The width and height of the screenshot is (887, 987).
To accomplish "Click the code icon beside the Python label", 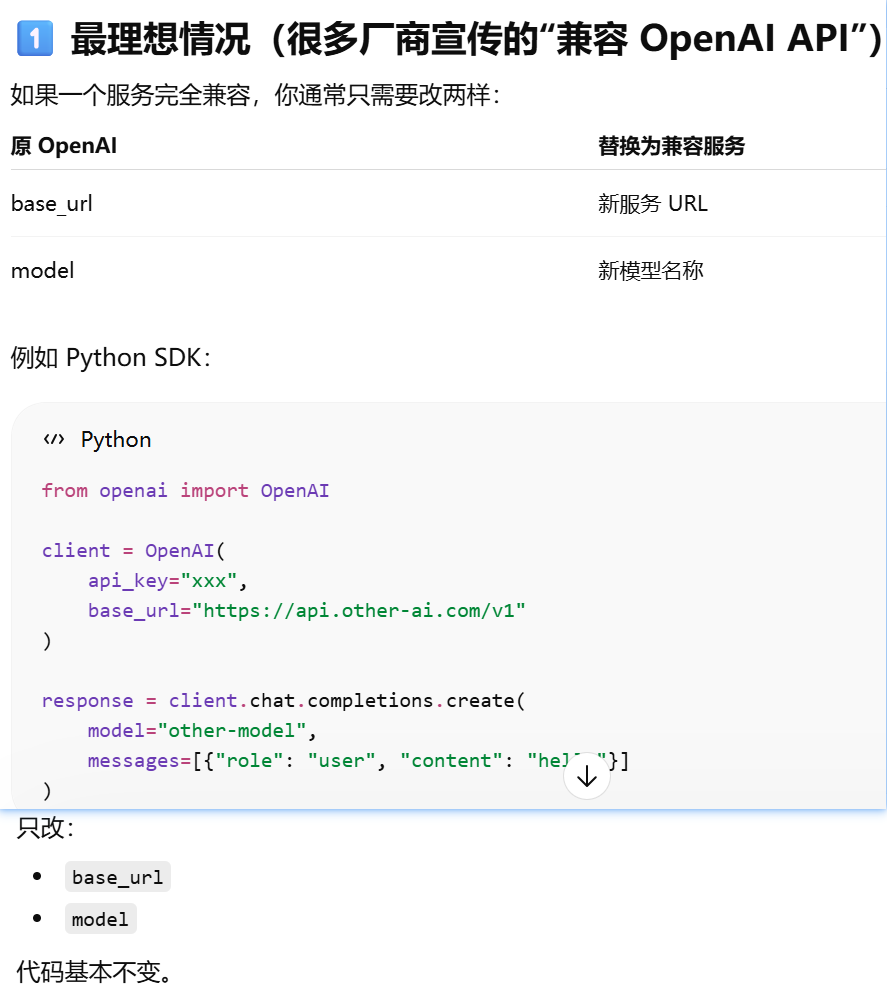I will [54, 439].
